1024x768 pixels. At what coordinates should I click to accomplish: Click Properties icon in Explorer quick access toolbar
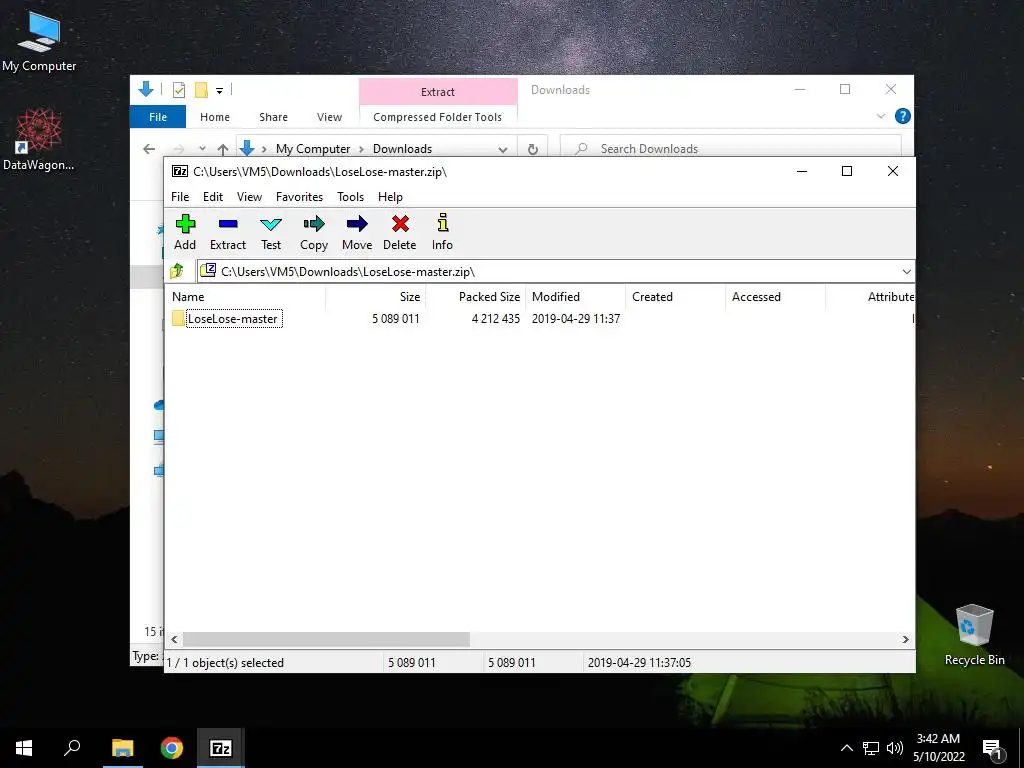coord(178,90)
